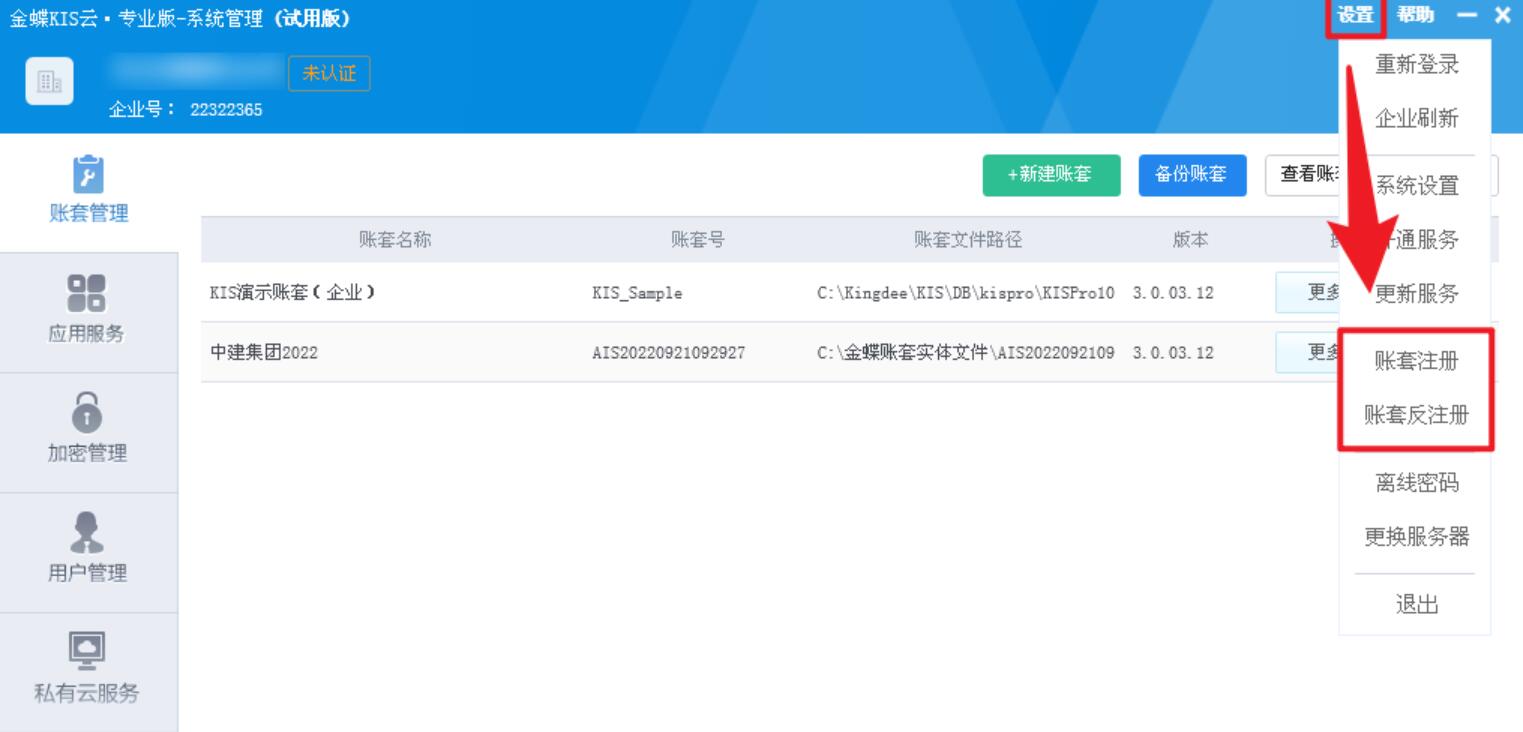Click the 账套文件路径 column header
1523x732 pixels.
click(x=968, y=240)
